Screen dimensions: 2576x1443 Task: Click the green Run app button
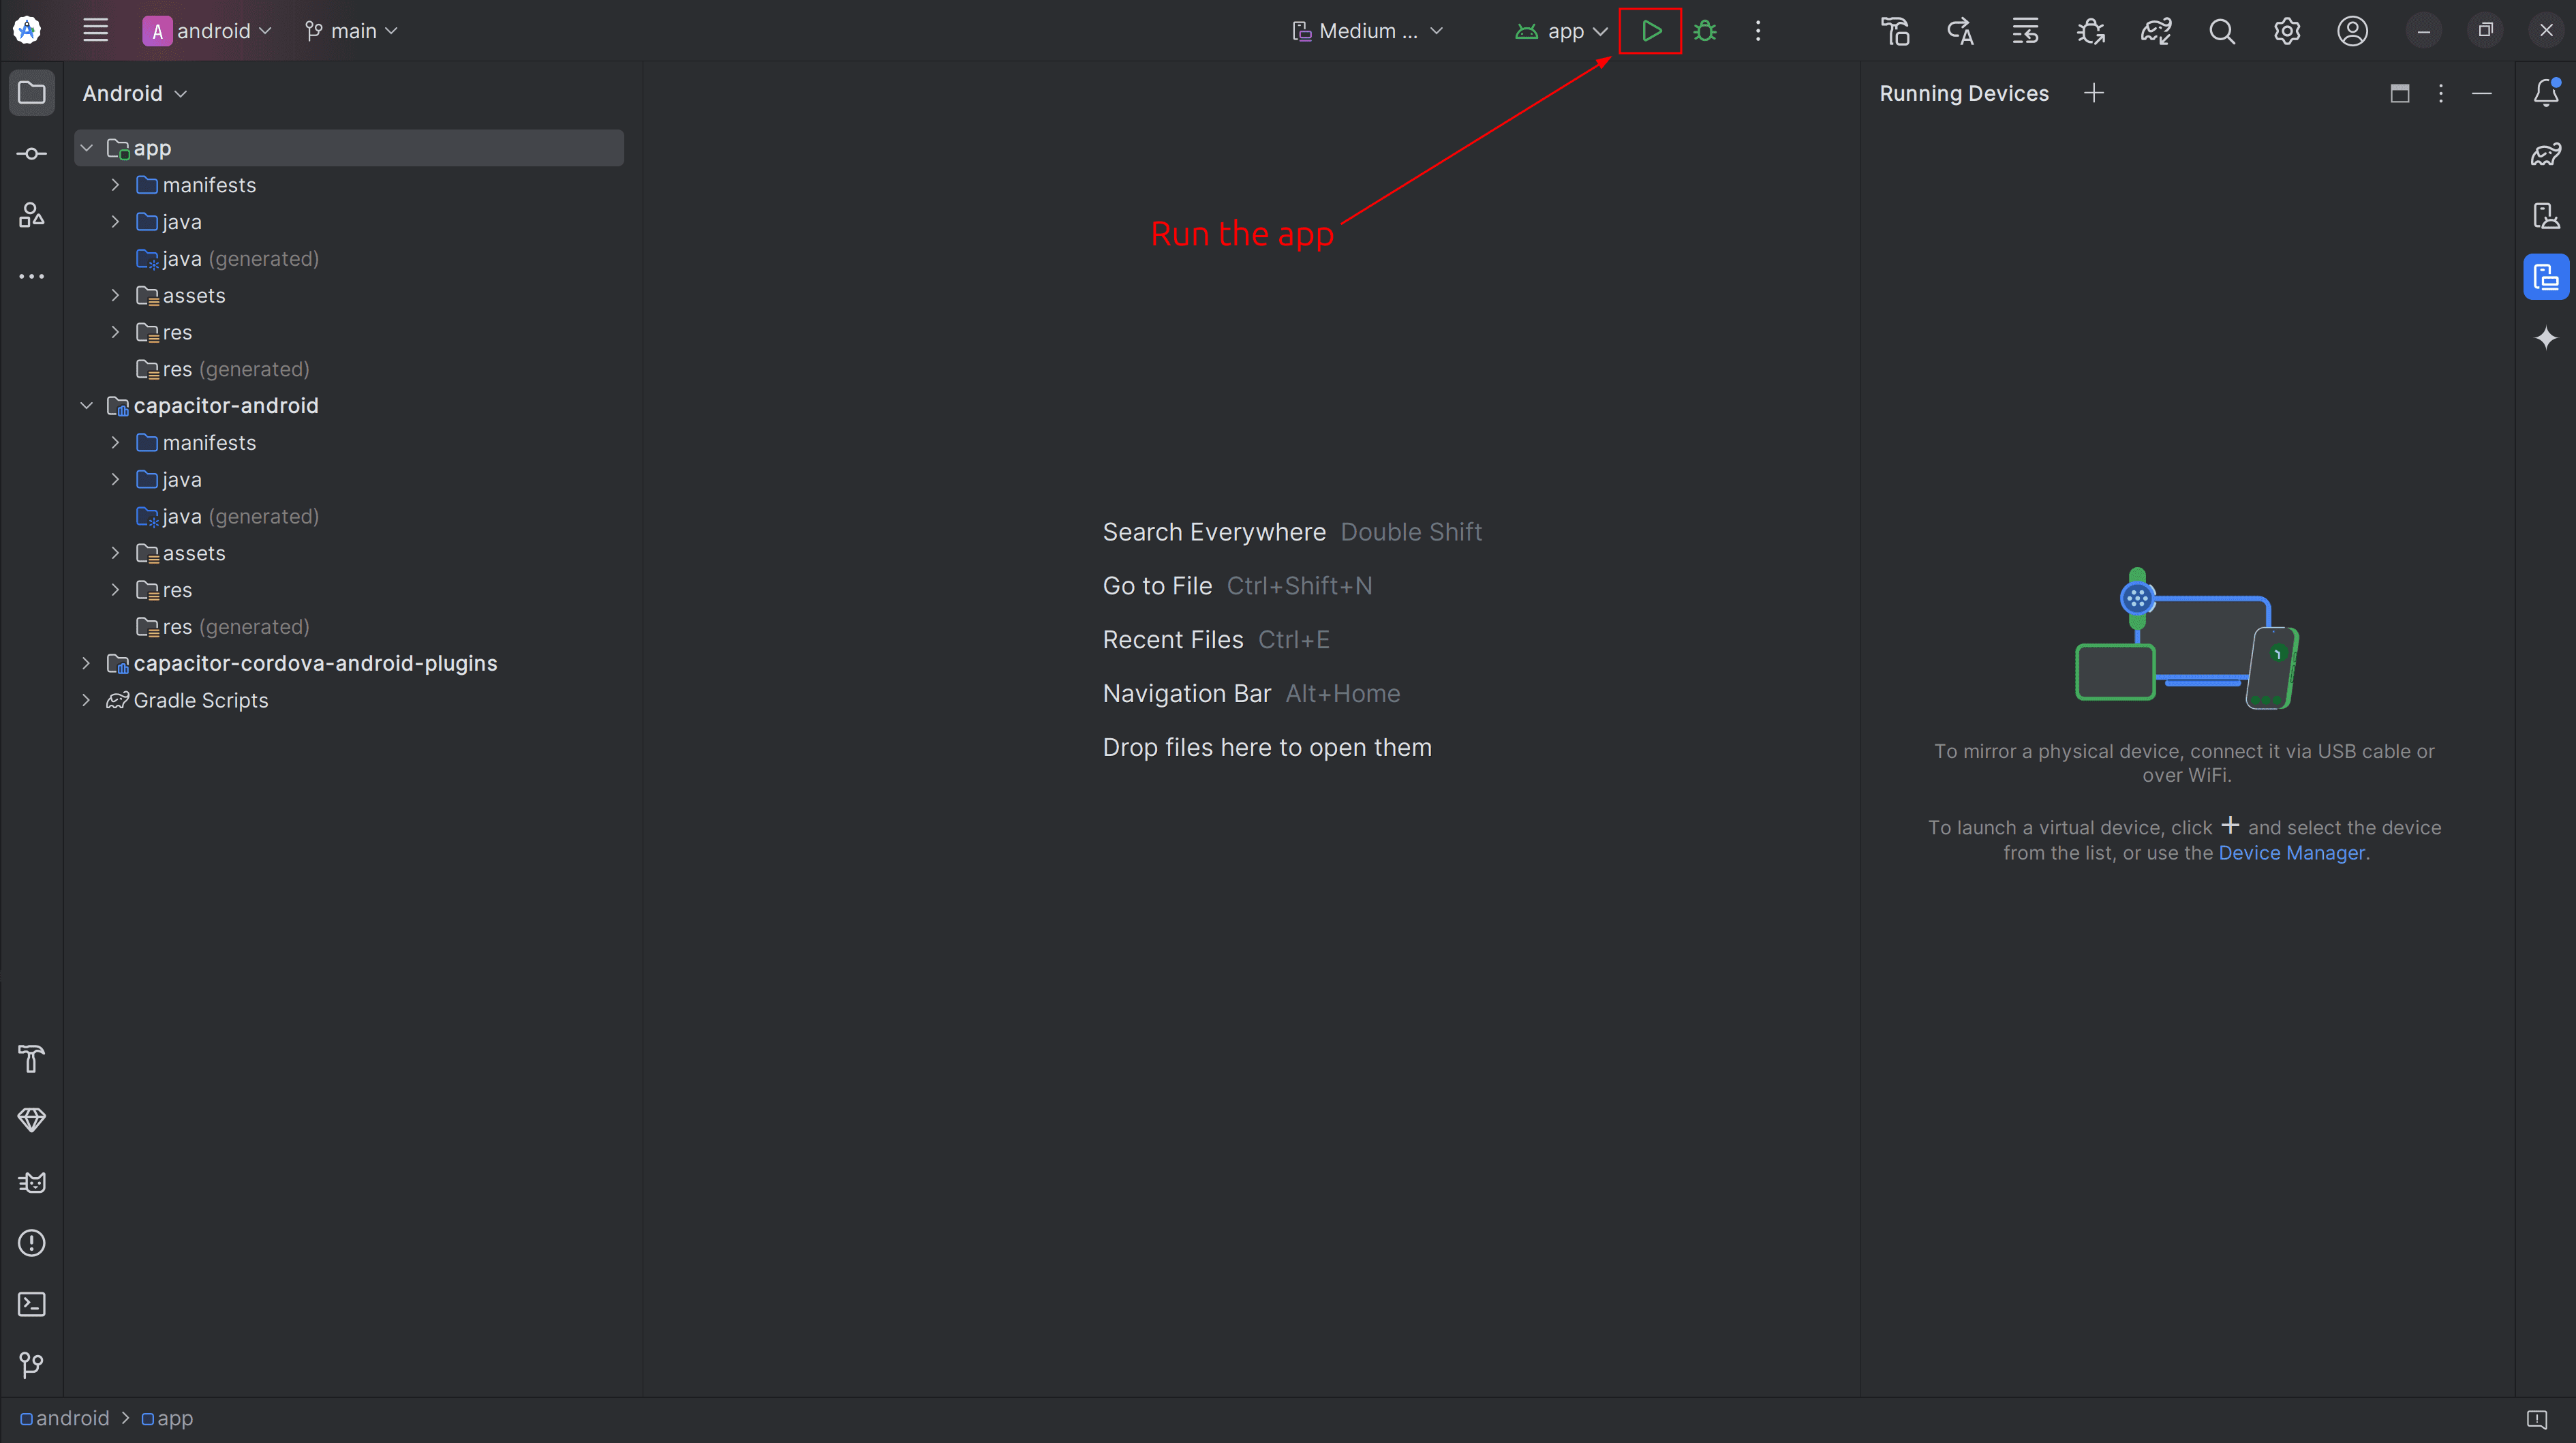(1651, 31)
